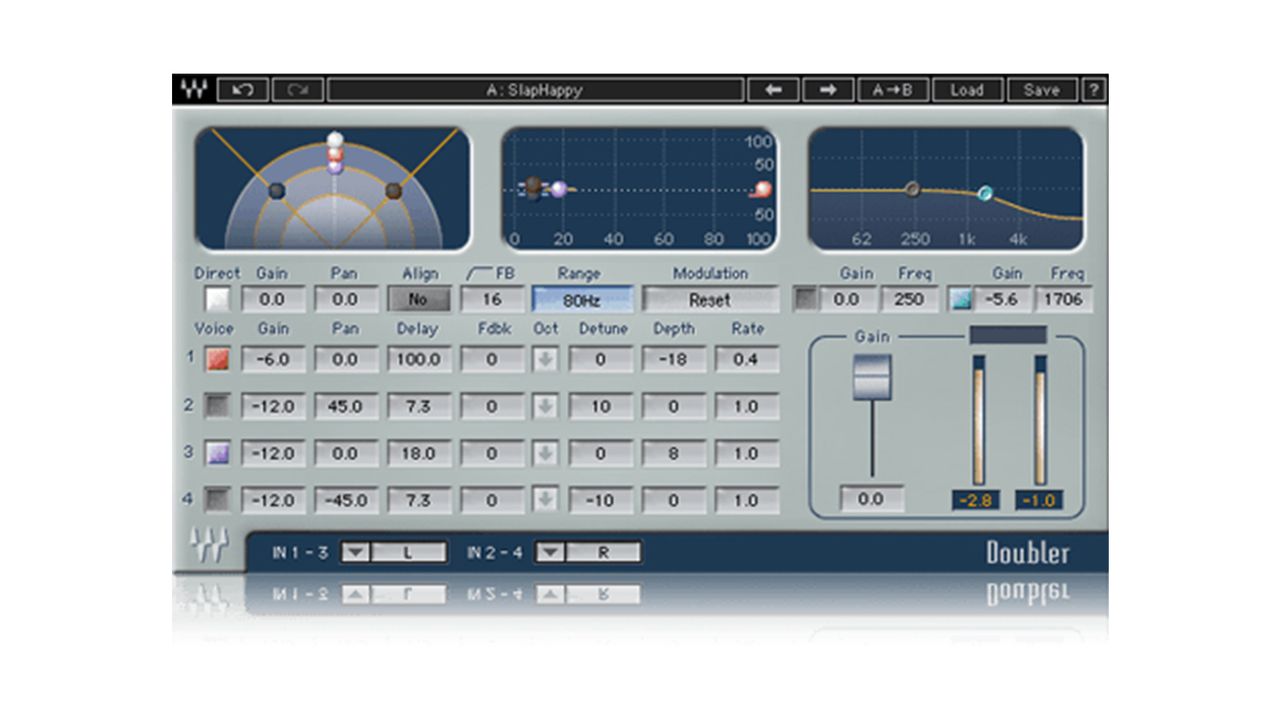The image size is (1280, 720).
Task: Click Voice 2 Detune value 10
Action: pos(601,406)
